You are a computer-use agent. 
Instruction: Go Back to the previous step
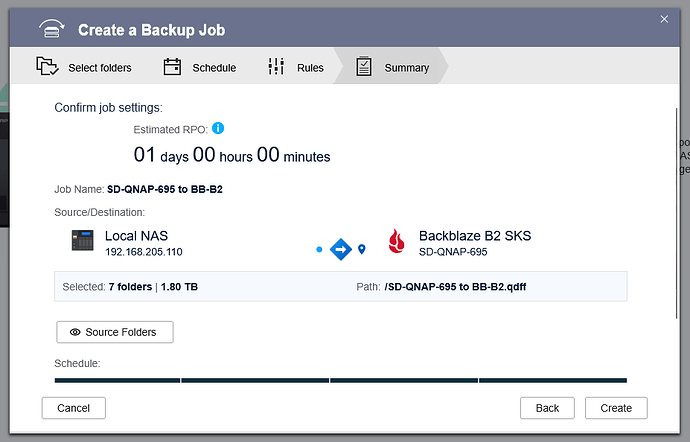(547, 408)
